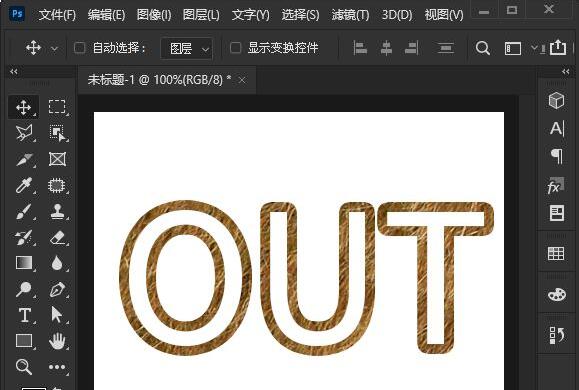
Task: Click distribute vertical centers icon
Action: (x=445, y=48)
